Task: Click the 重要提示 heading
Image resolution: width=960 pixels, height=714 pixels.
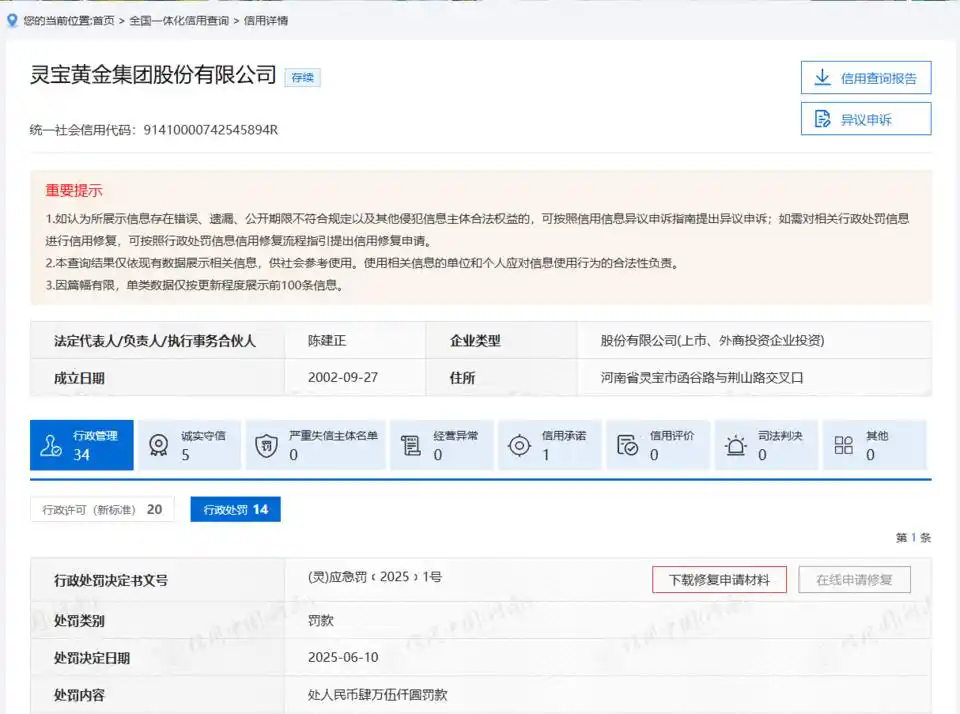Action: tap(73, 190)
